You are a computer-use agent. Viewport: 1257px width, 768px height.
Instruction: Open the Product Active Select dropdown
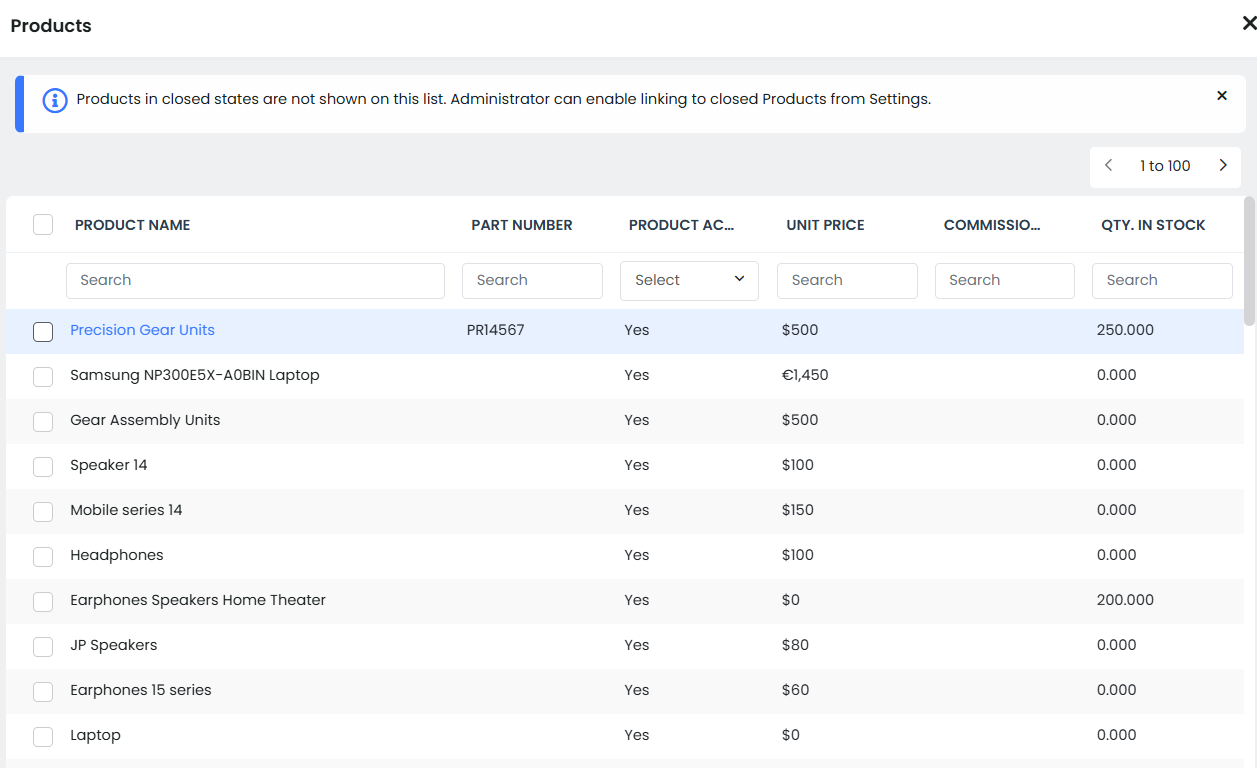click(689, 280)
